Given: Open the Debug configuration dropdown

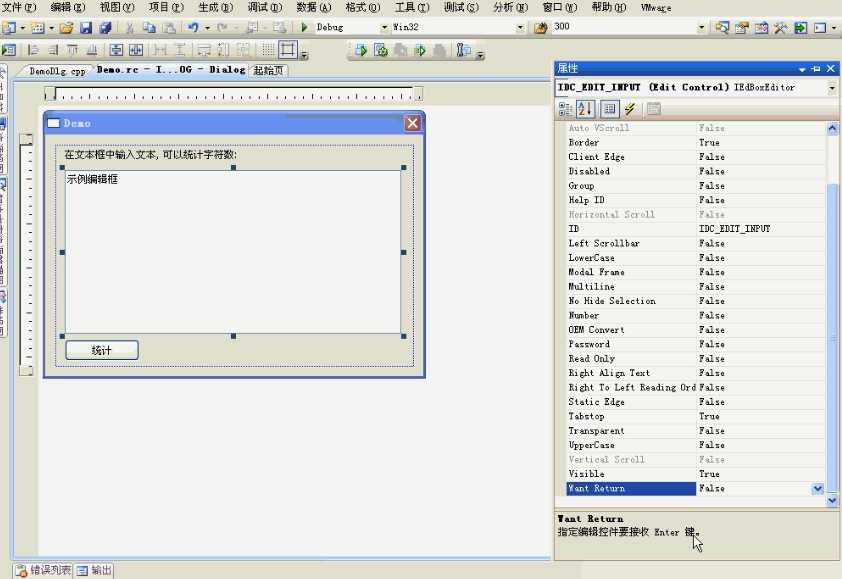Looking at the screenshot, I should tap(384, 27).
